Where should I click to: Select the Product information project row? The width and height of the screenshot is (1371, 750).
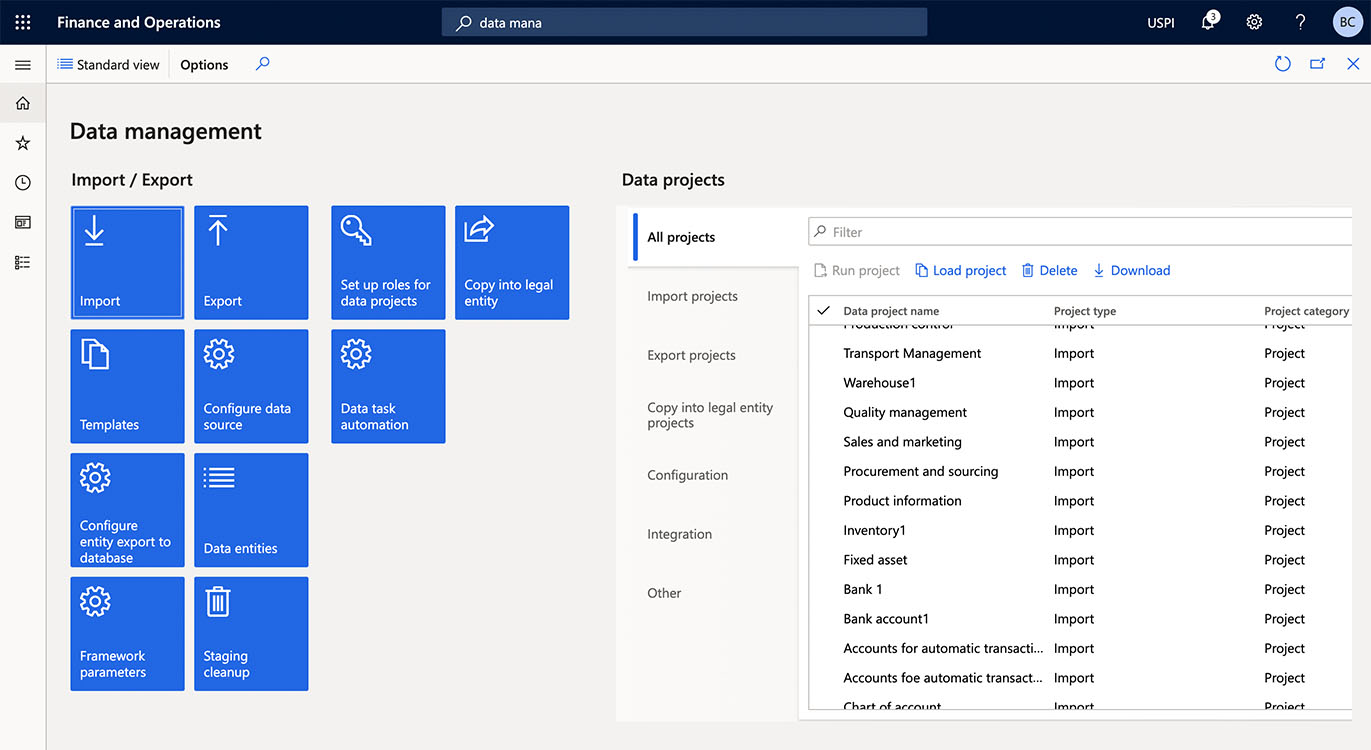(1080, 501)
